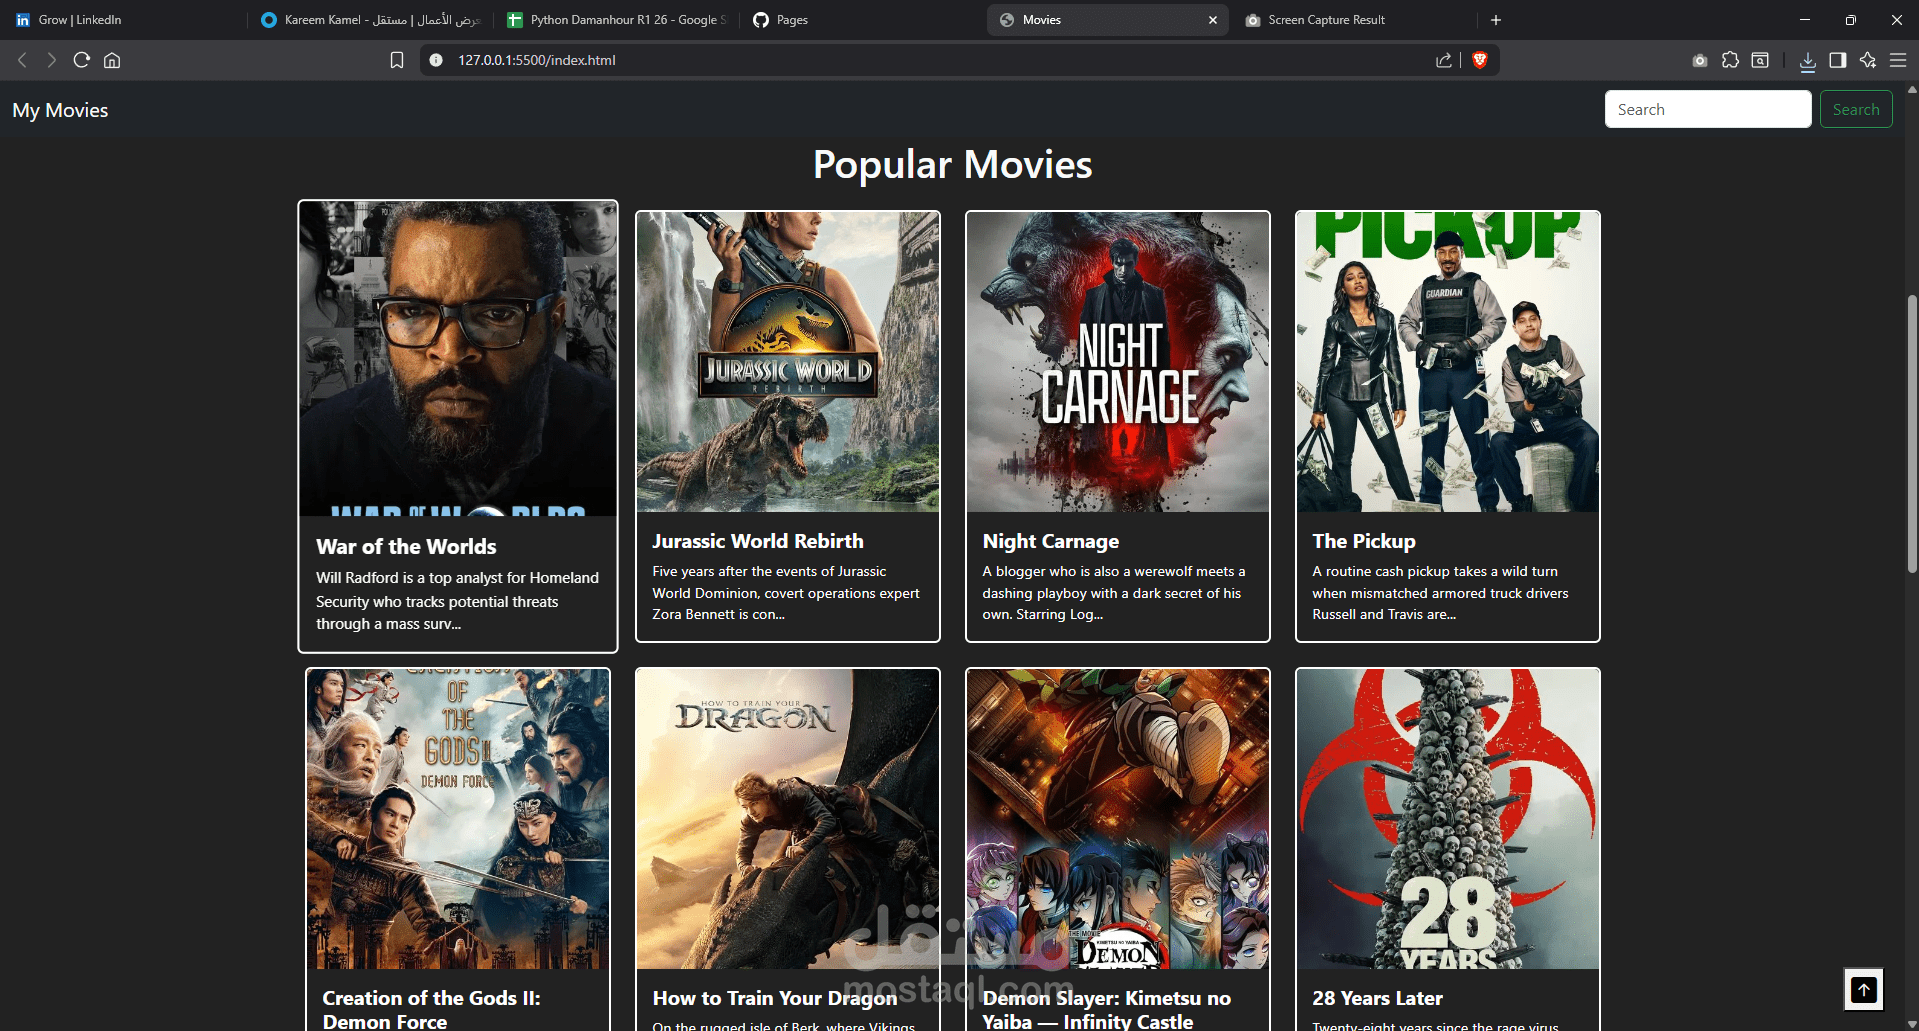
Task: Click the share page icon in address bar
Action: tap(1443, 60)
